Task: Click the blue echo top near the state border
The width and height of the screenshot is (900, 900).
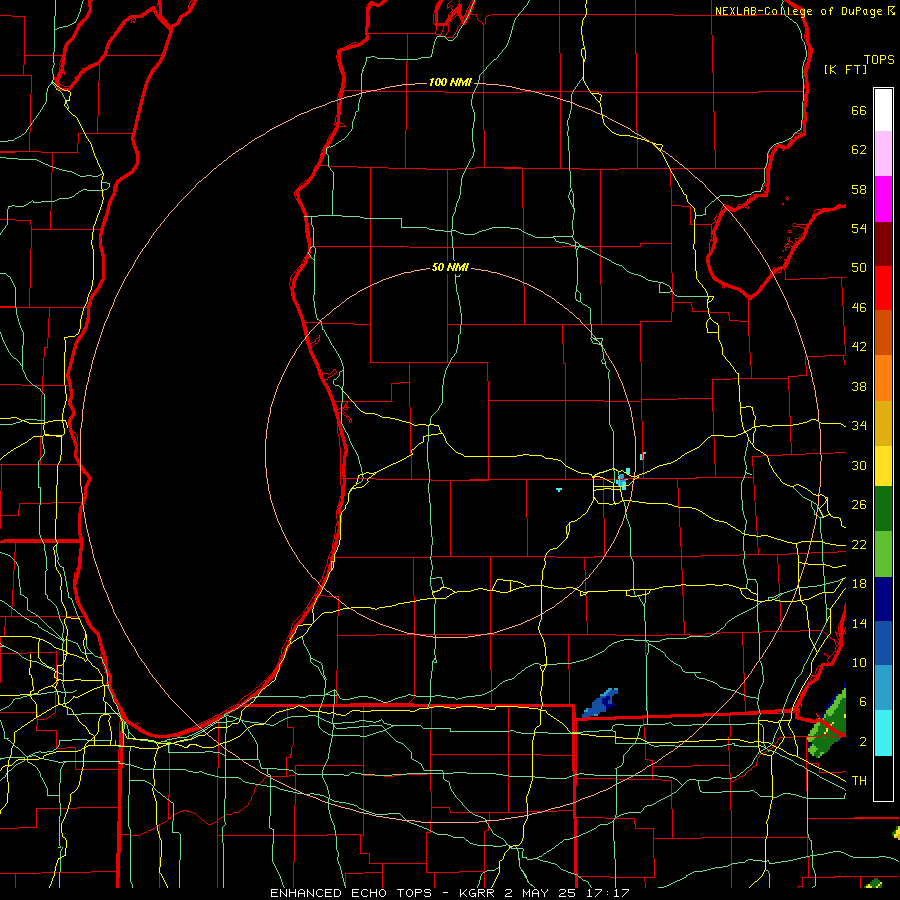Action: 600,703
